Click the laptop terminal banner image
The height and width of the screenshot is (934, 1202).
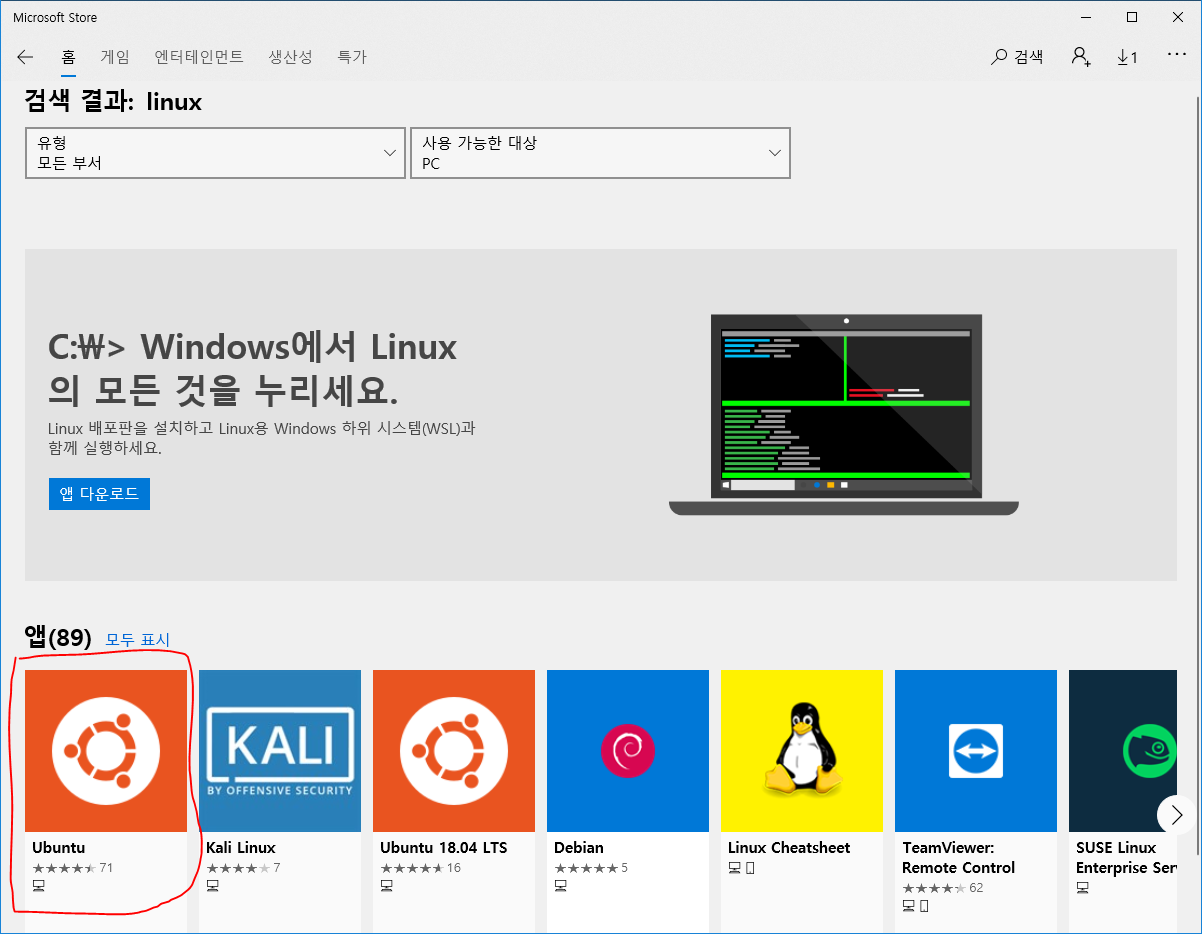tap(844, 415)
